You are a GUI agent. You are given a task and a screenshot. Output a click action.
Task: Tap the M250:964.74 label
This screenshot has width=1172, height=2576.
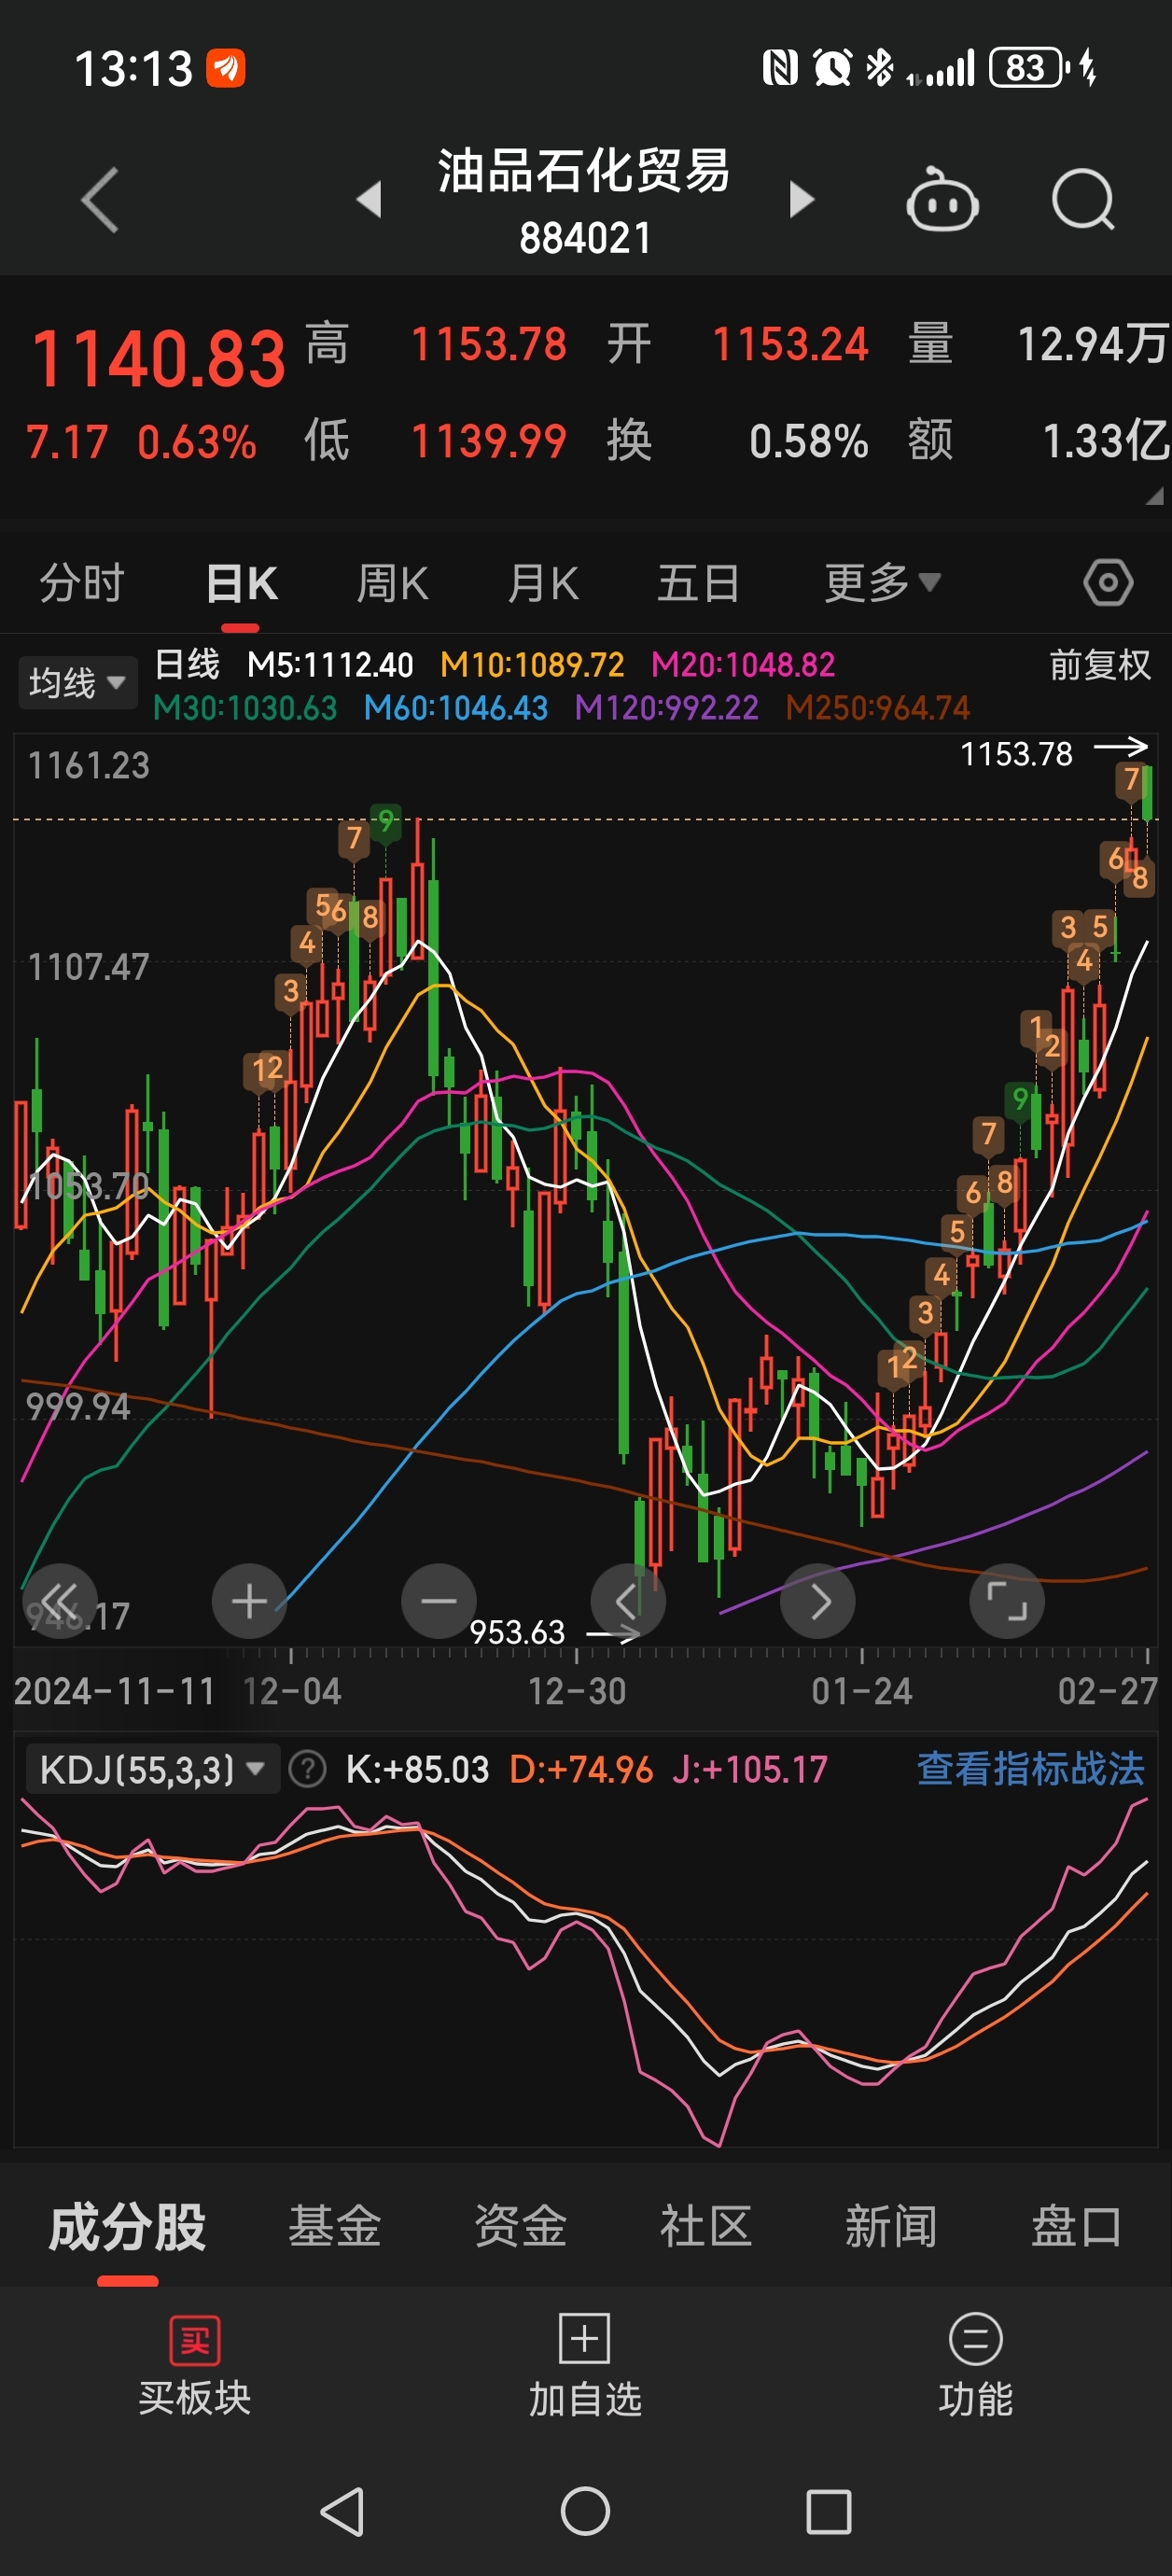(878, 708)
